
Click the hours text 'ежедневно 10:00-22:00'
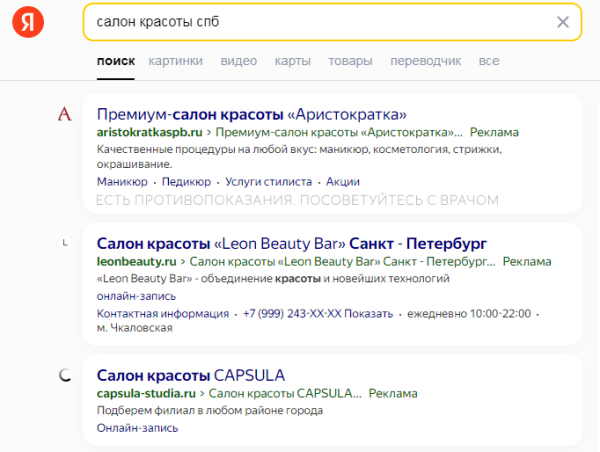(x=469, y=313)
